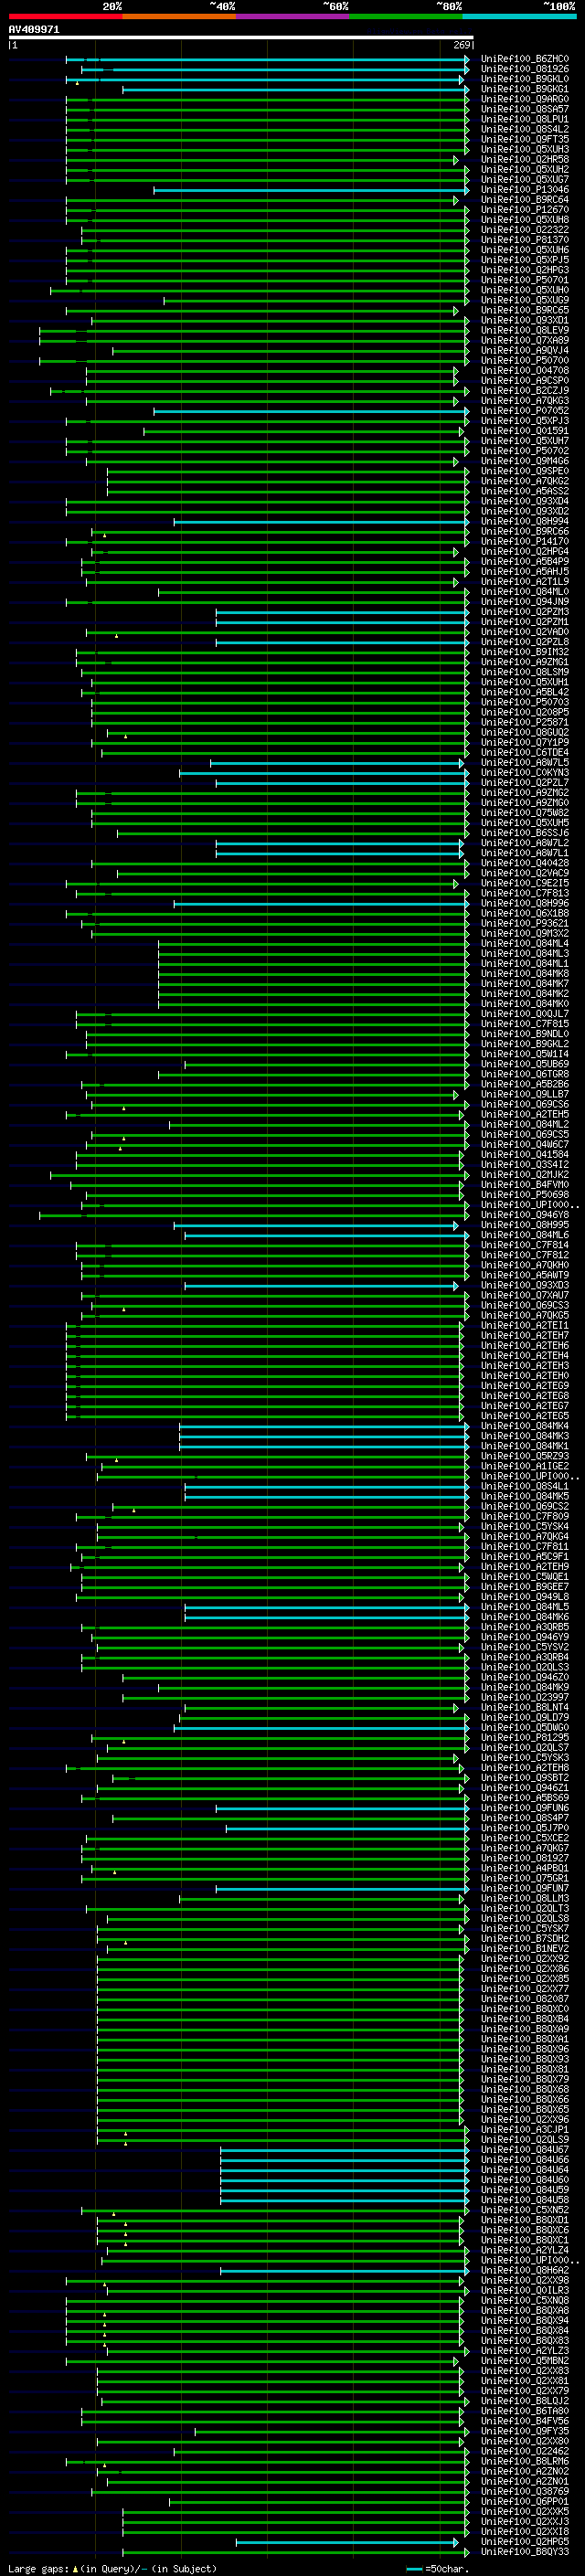Viewport: 585px width, 2576px height.
Task: Open hit UniRef100_B6ZHC0
Action: pyautogui.click(x=525, y=59)
